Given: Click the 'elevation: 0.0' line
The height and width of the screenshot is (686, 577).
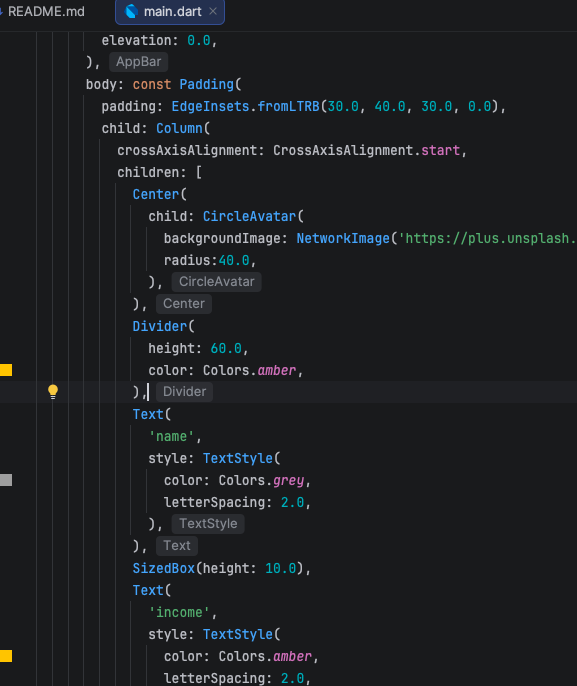Looking at the screenshot, I should point(159,40).
